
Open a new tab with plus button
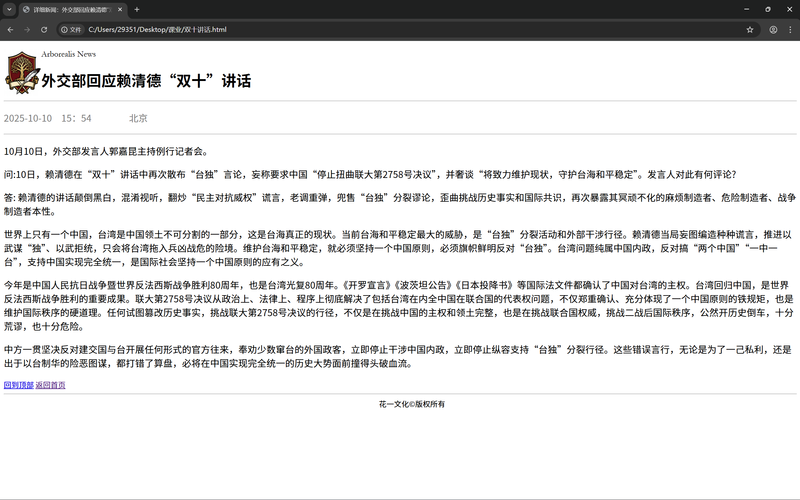pyautogui.click(x=137, y=9)
